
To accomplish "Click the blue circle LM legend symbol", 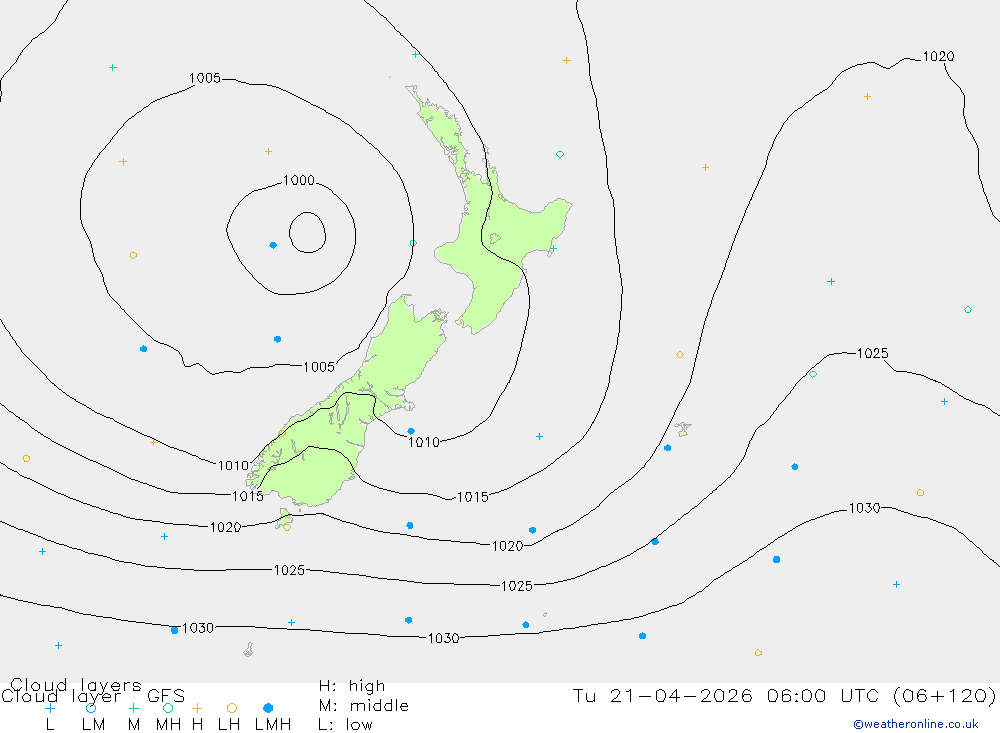I will pyautogui.click(x=91, y=708).
